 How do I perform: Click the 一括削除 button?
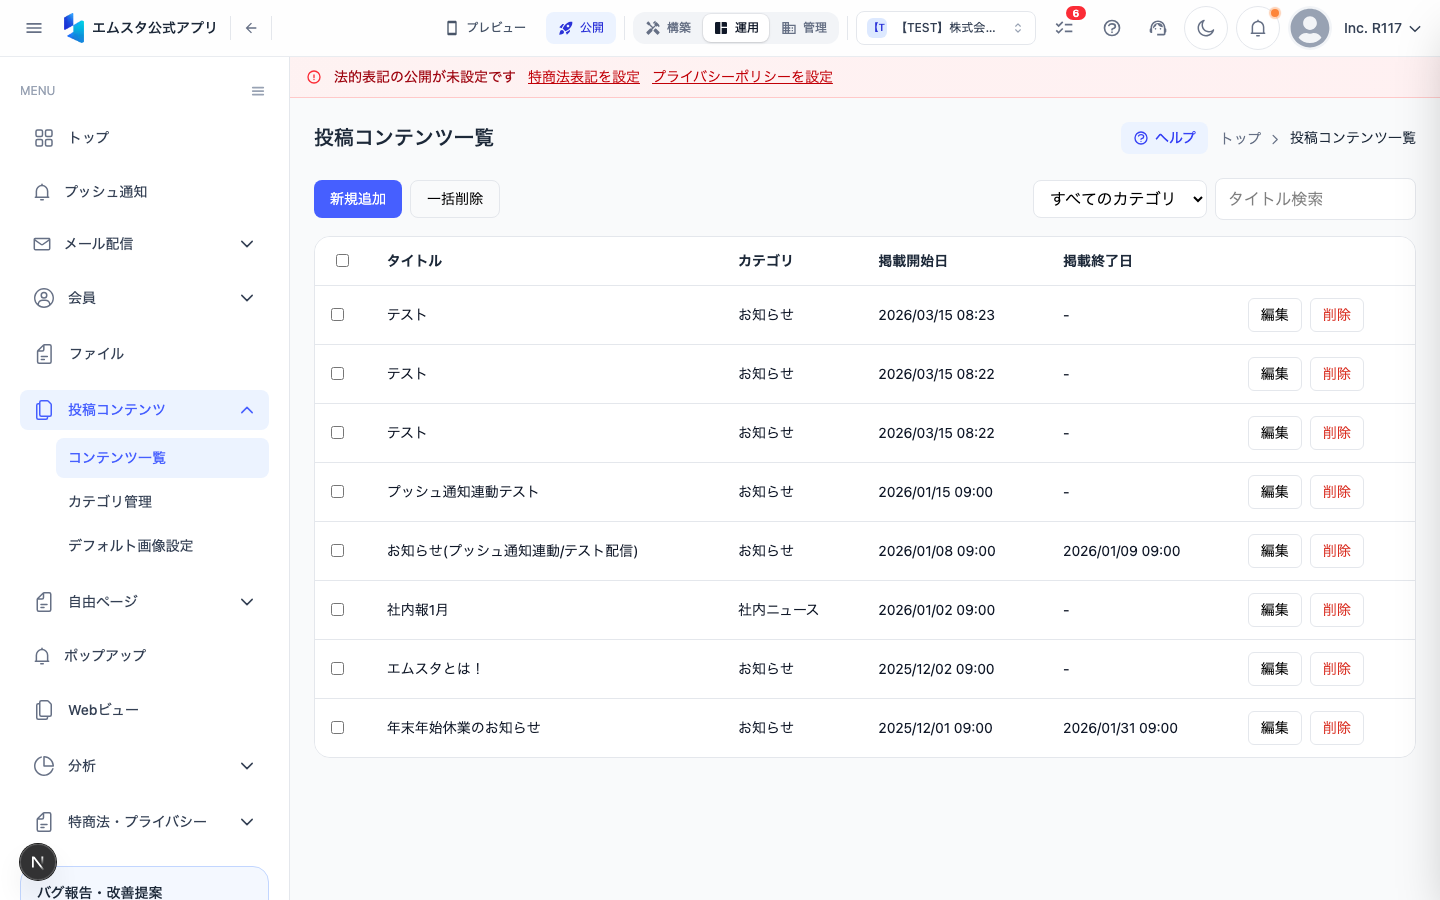click(455, 199)
